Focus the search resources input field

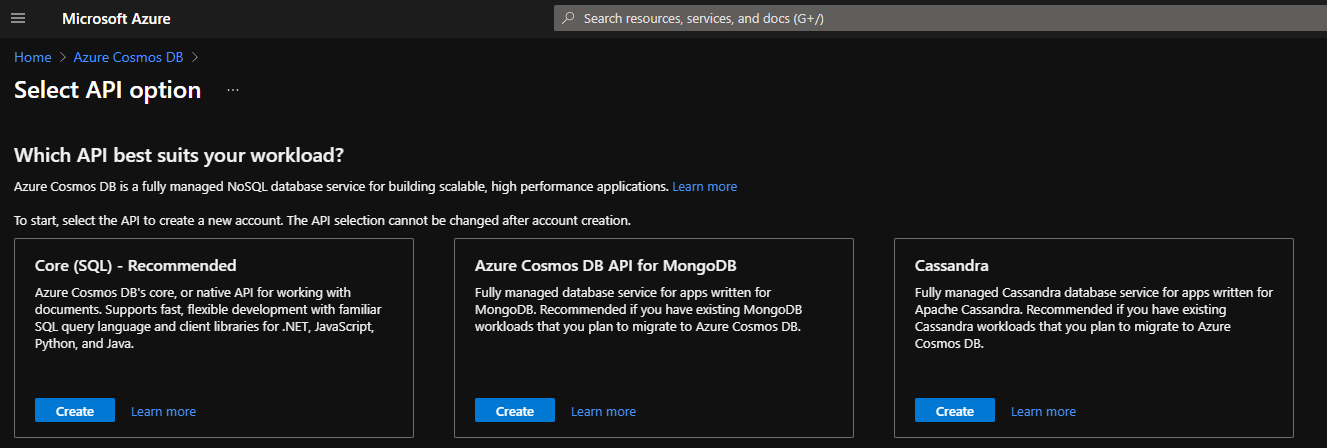940,18
